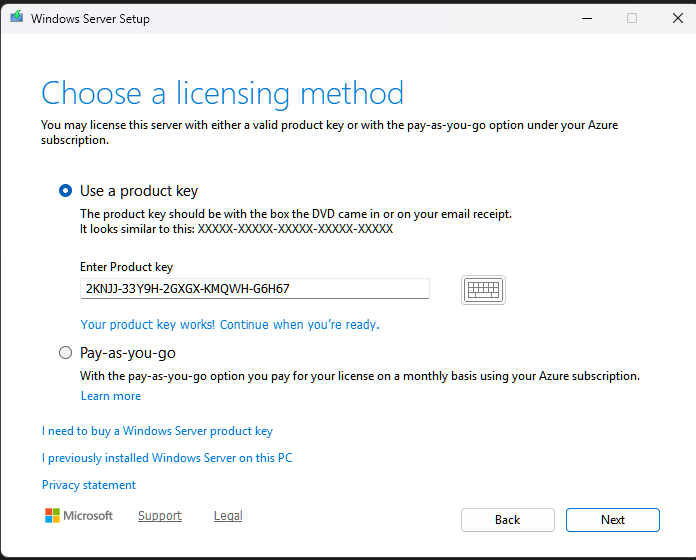Click the Microsoft logo in footer
696x560 pixels.
pos(78,516)
